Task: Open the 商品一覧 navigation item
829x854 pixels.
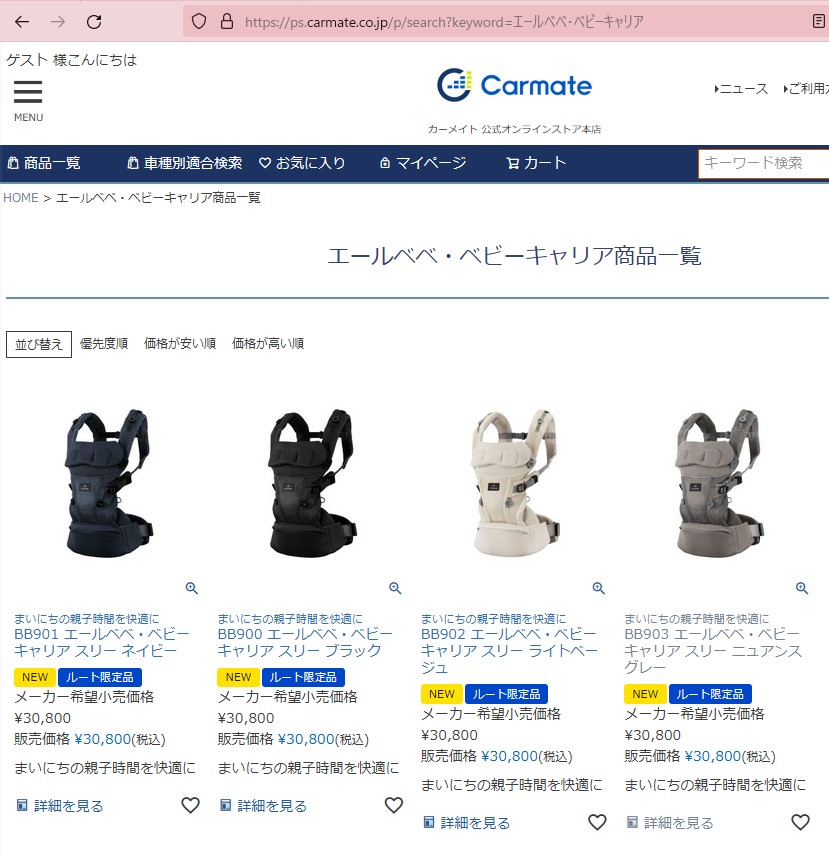Action: pos(44,163)
